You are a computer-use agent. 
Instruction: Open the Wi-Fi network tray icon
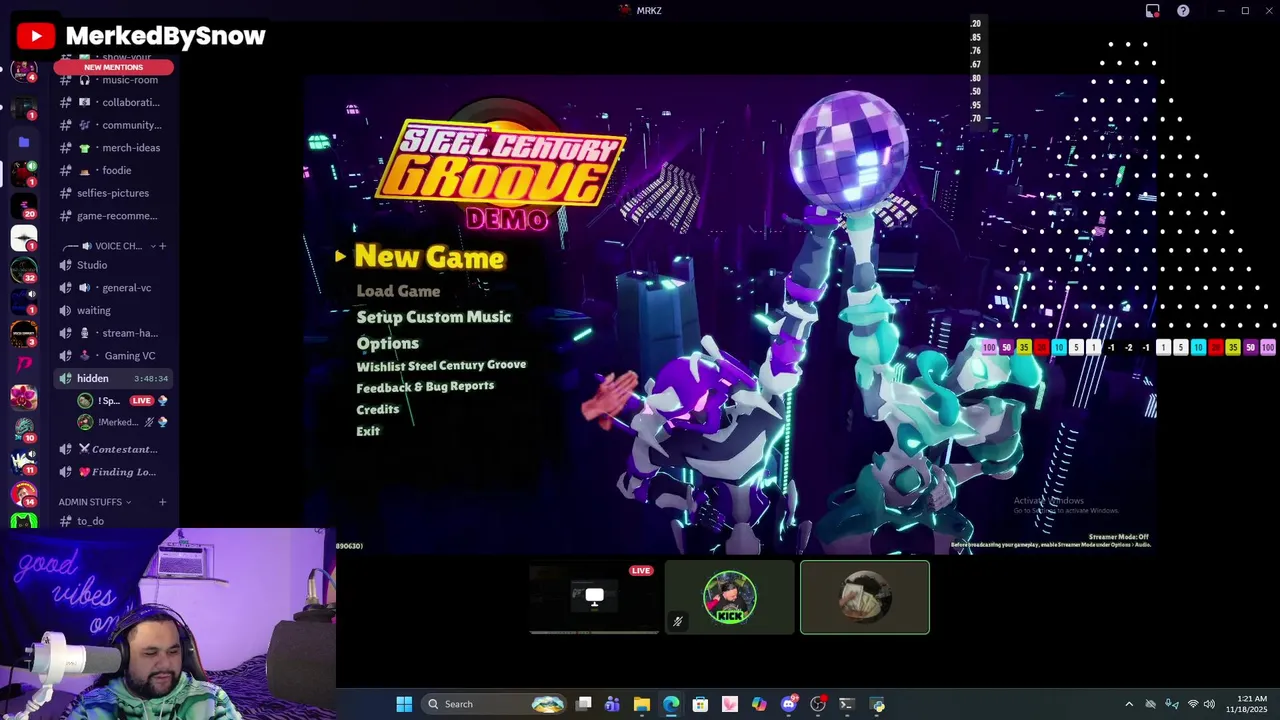(1192, 704)
